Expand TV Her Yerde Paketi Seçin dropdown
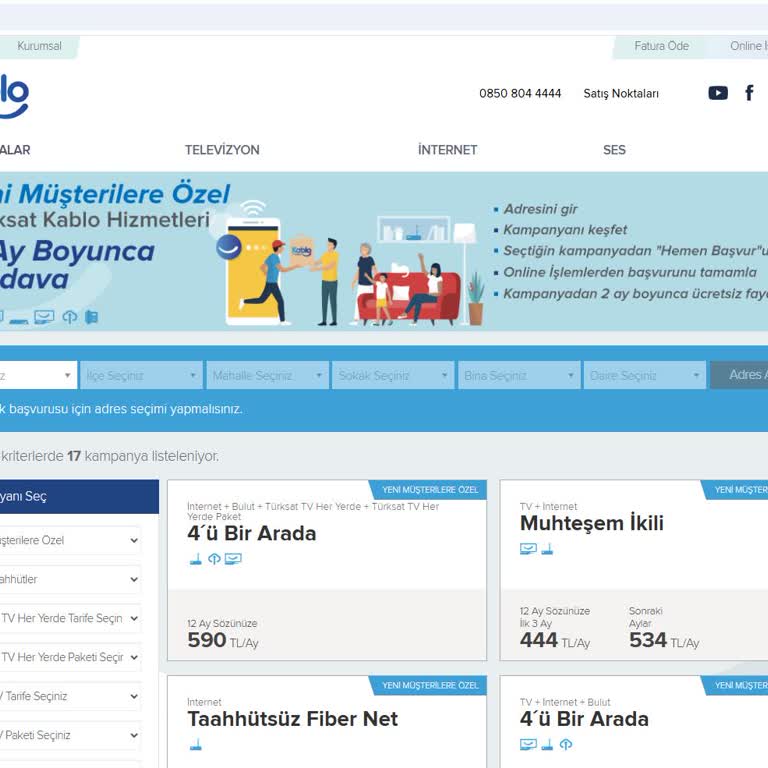The height and width of the screenshot is (768, 768). click(x=70, y=657)
